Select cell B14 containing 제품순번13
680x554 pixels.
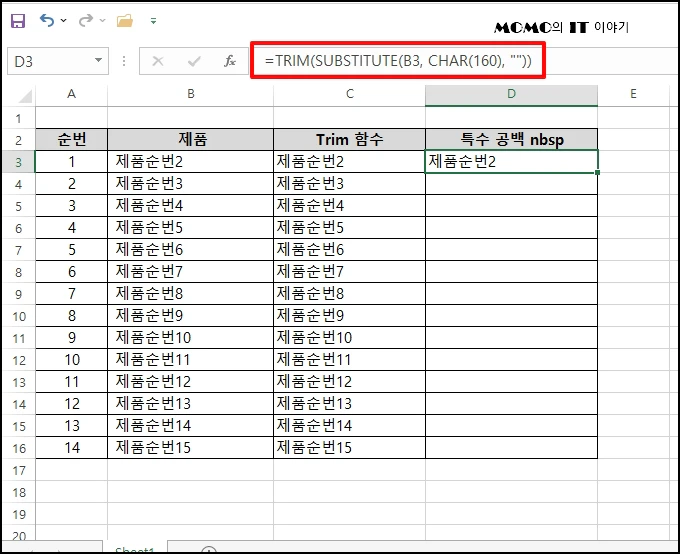click(x=190, y=404)
